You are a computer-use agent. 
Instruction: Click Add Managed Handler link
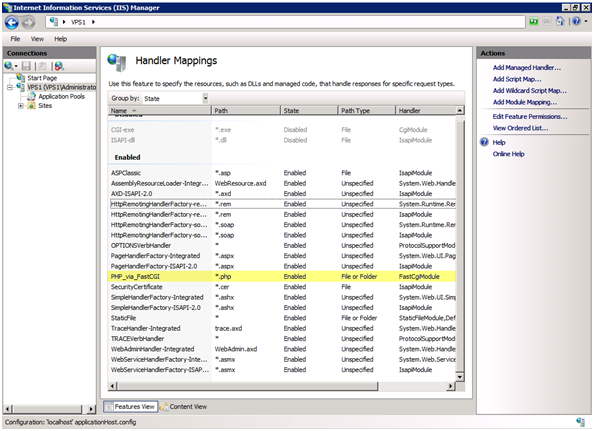tap(527, 68)
